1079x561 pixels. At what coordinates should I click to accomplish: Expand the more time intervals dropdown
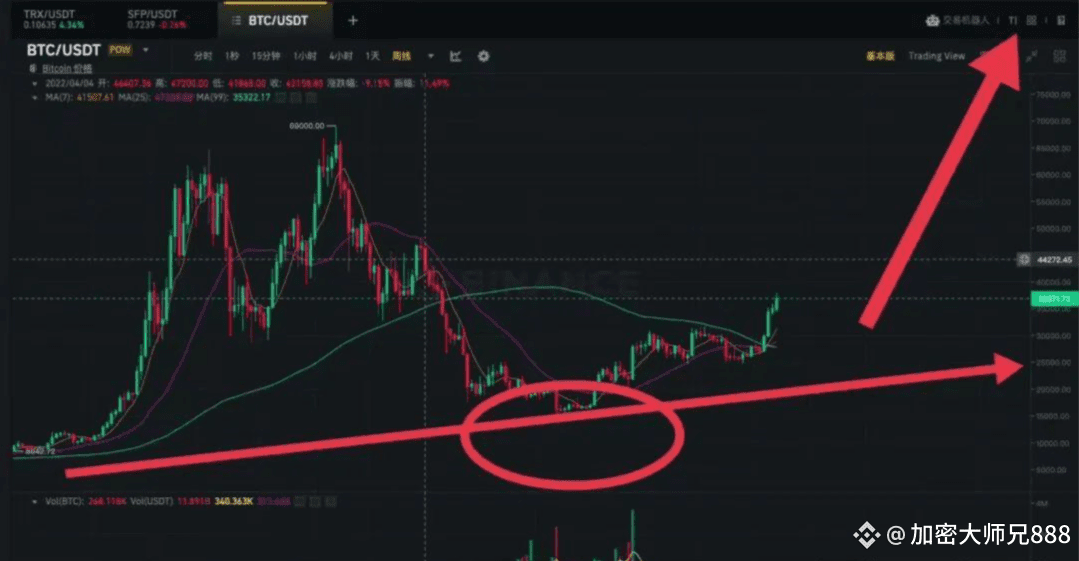(431, 56)
